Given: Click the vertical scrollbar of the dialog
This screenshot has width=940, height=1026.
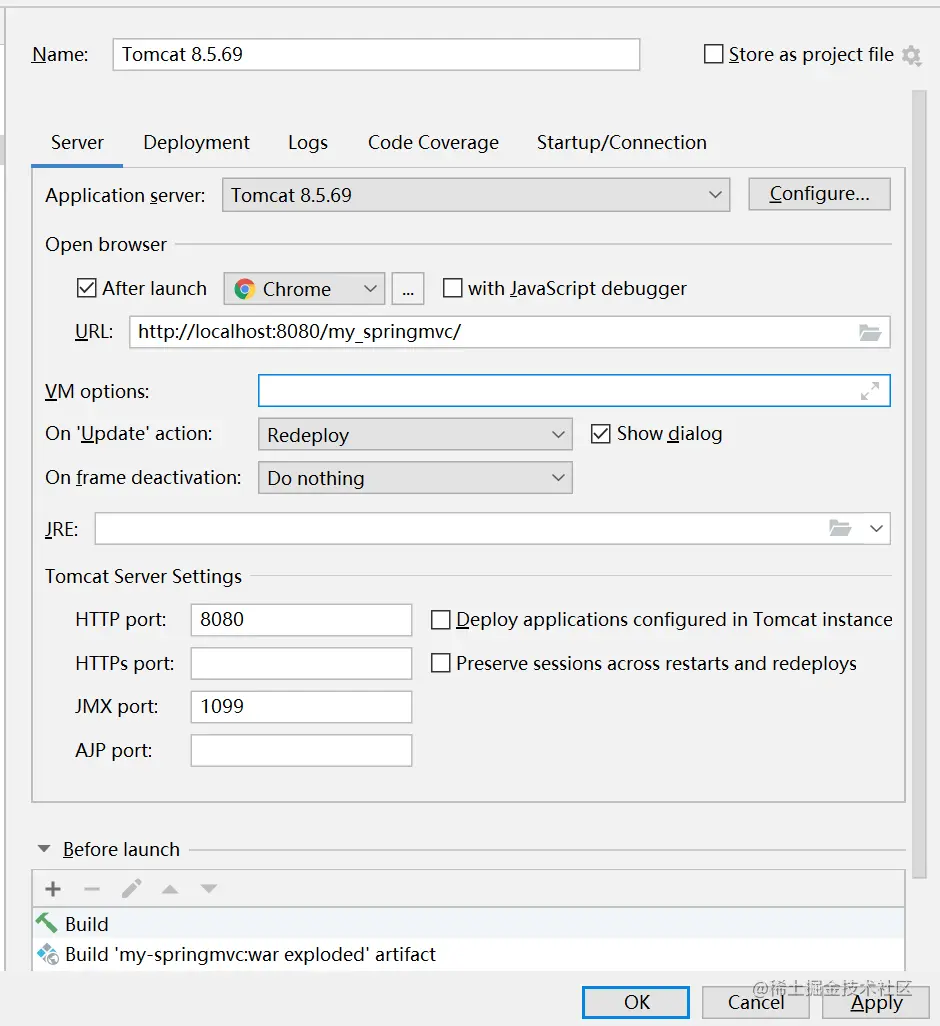Looking at the screenshot, I should pos(919,484).
